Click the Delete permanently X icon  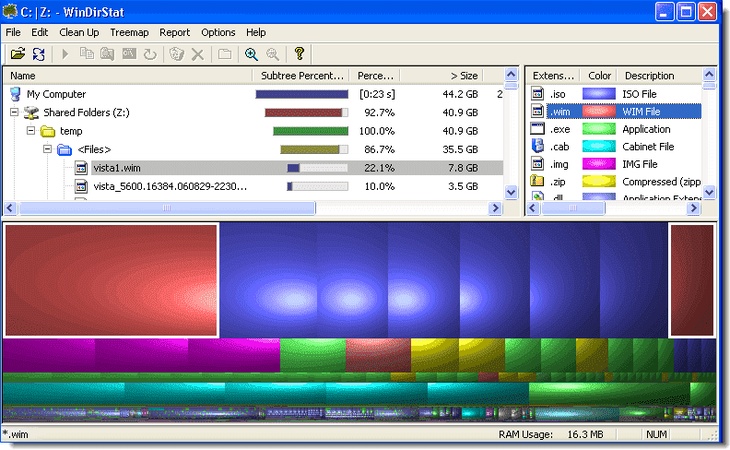pyautogui.click(x=198, y=54)
